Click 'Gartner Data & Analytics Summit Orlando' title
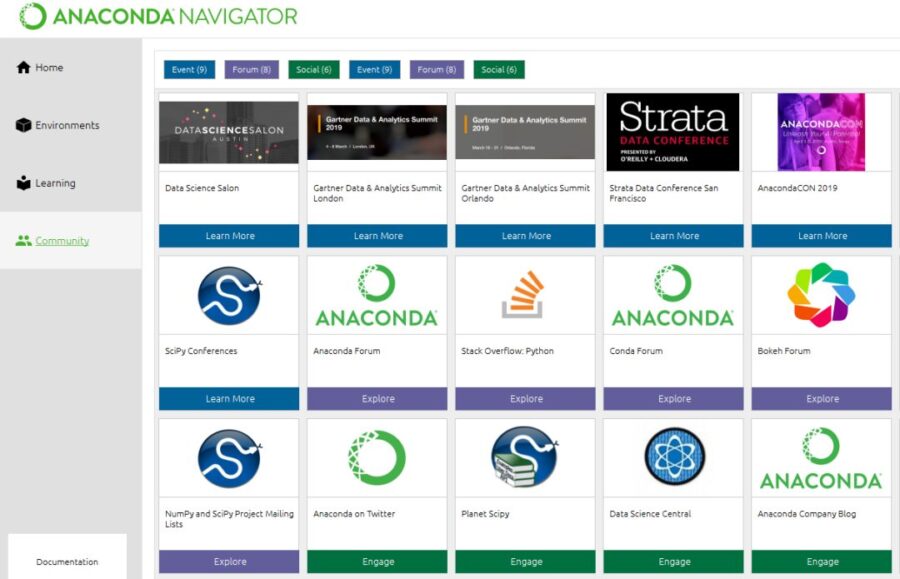Screen dimensions: 900x579 point(525,193)
